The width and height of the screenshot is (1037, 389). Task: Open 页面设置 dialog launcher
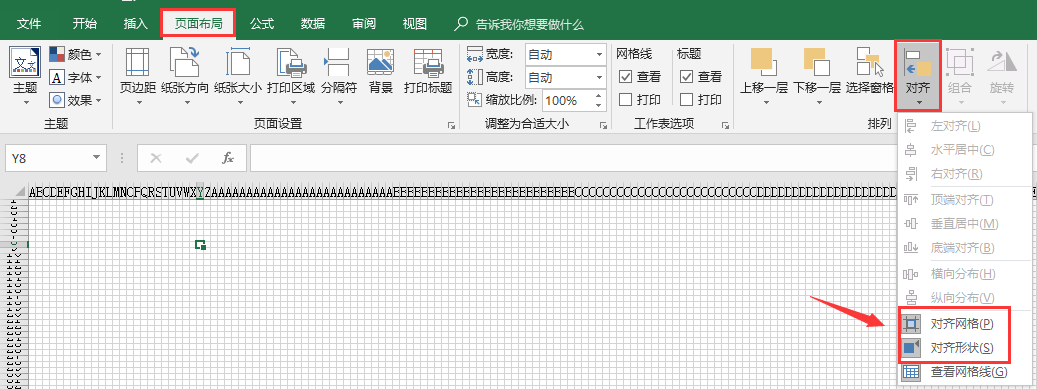pos(451,125)
